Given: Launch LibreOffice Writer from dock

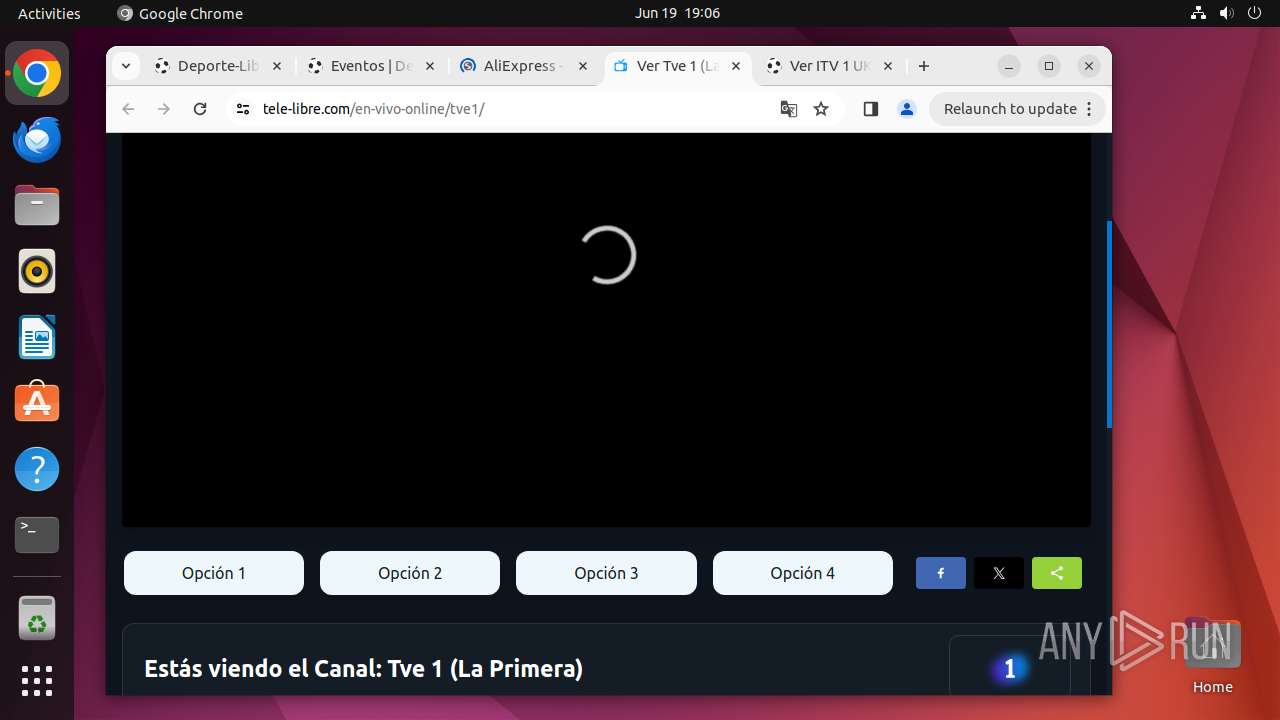Looking at the screenshot, I should [x=37, y=338].
